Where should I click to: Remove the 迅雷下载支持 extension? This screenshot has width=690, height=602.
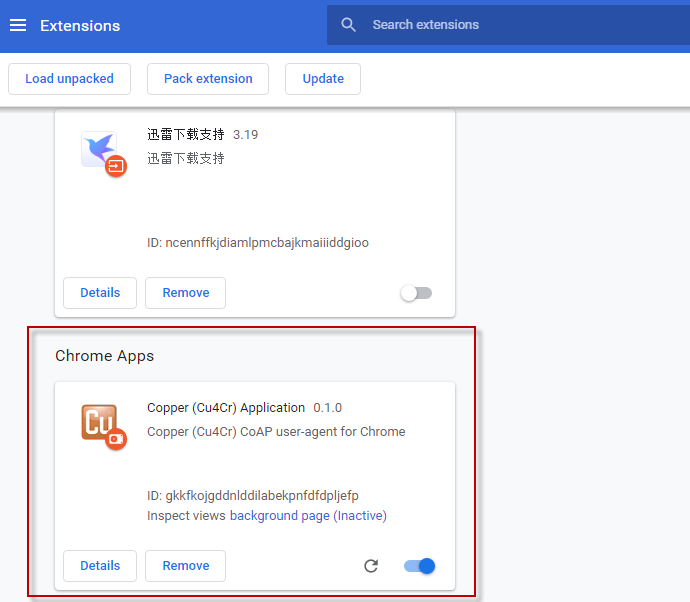tap(186, 293)
